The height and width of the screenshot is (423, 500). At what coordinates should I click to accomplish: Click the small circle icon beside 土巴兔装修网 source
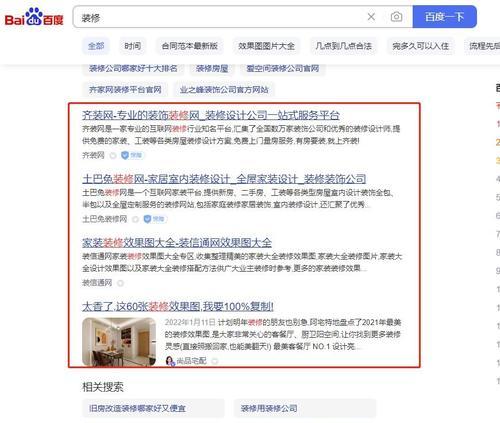pos(135,219)
